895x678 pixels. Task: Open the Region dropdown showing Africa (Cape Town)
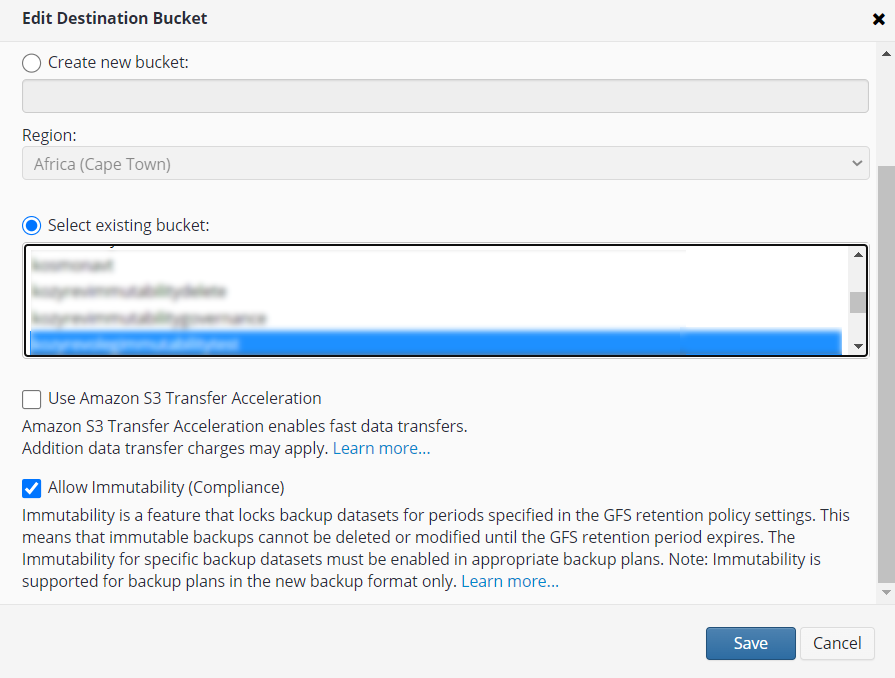click(x=445, y=163)
